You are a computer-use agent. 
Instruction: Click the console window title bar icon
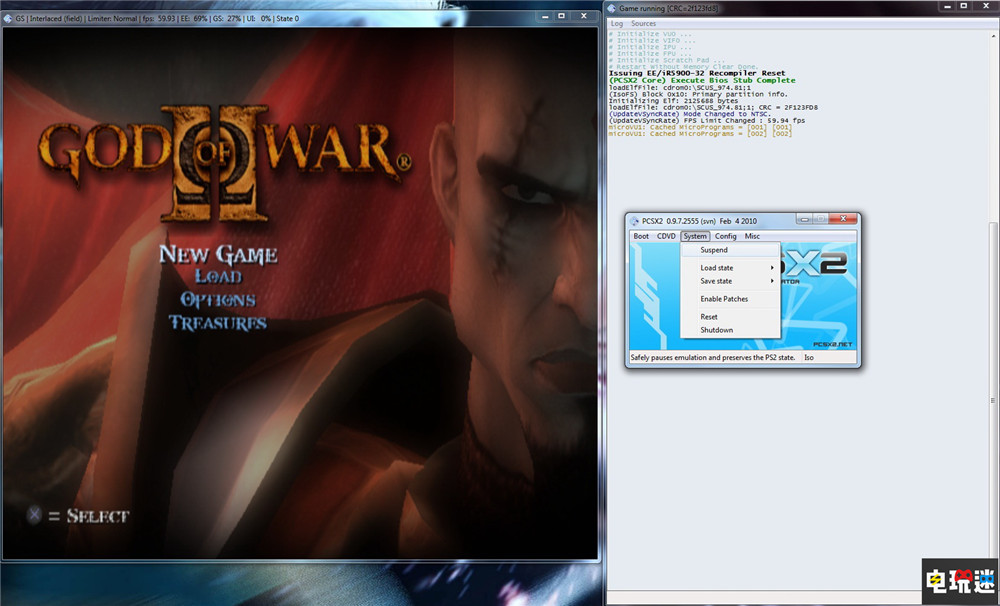(612, 8)
